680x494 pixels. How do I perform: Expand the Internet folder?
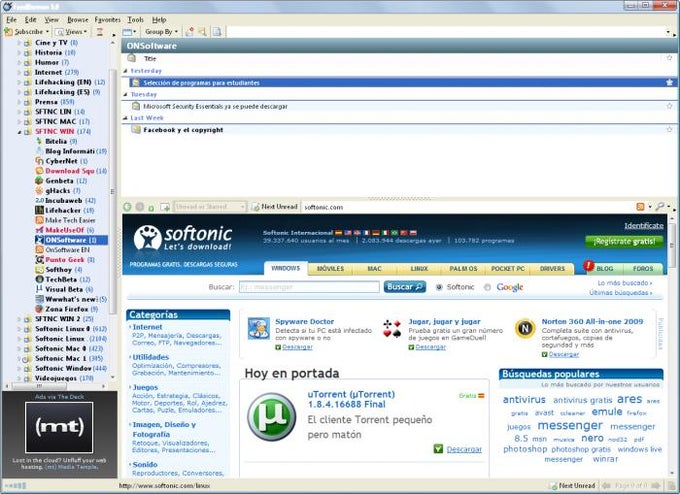(x=19, y=72)
